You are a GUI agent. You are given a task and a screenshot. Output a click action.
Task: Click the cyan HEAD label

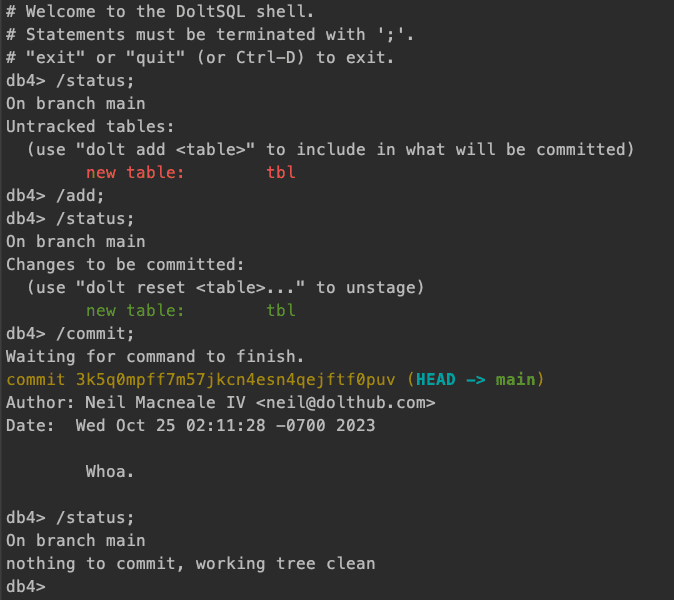click(x=435, y=380)
